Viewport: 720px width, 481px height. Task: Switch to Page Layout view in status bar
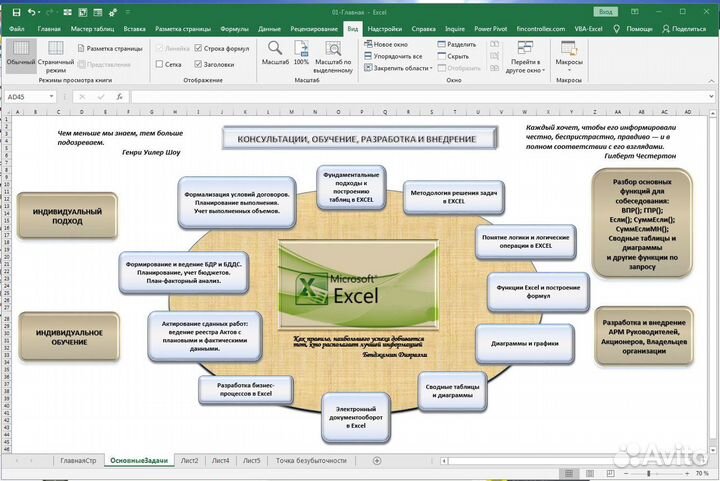590,473
